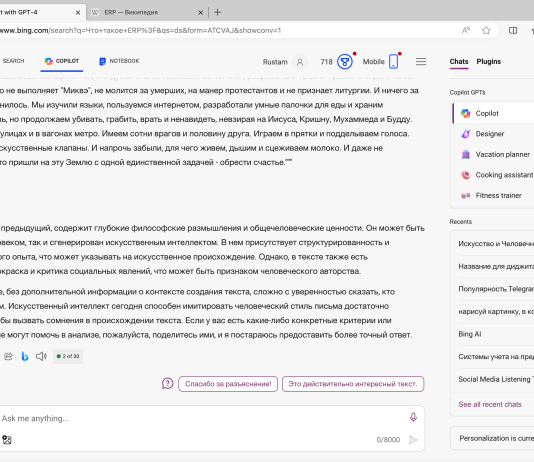Add page to favorites with star icon
This screenshot has width=534, height=462.
coord(486,30)
